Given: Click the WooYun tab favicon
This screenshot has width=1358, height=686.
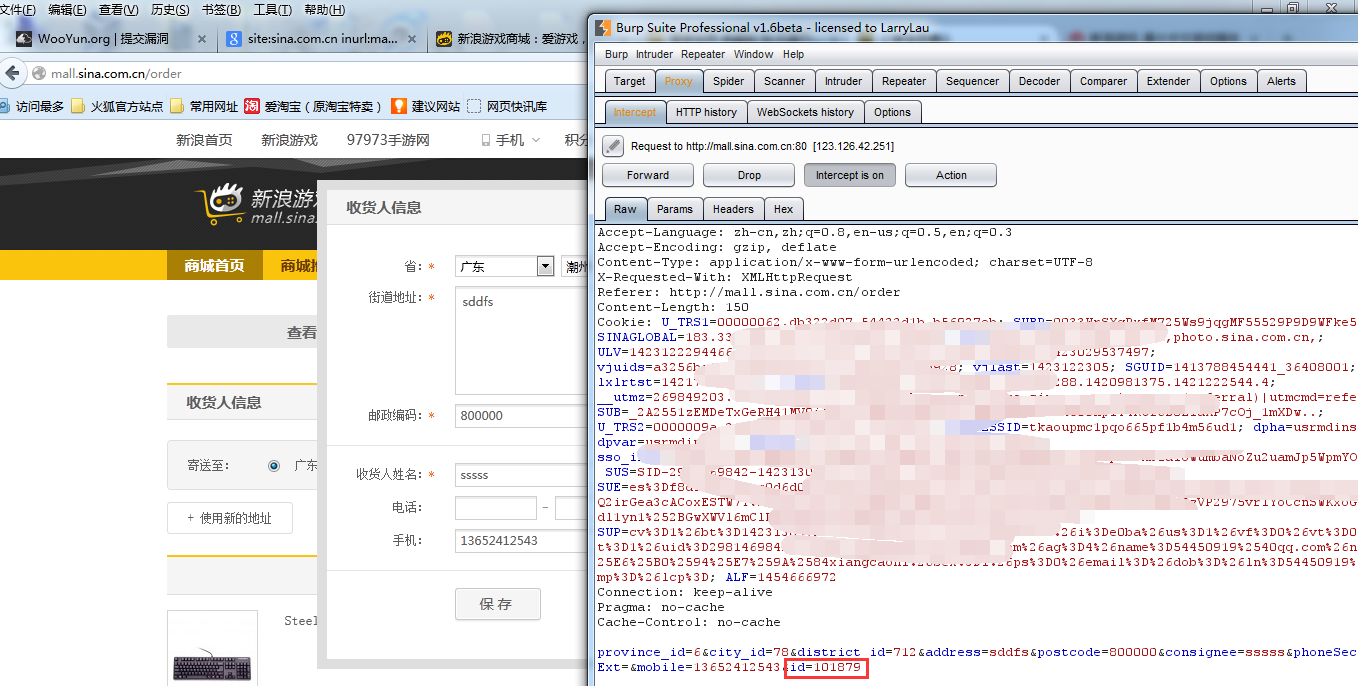Looking at the screenshot, I should point(24,39).
